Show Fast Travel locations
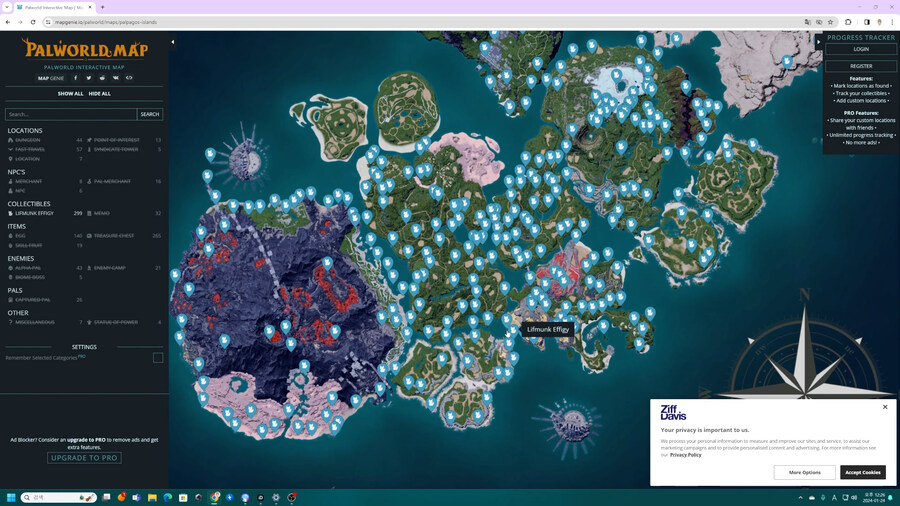 (x=30, y=149)
